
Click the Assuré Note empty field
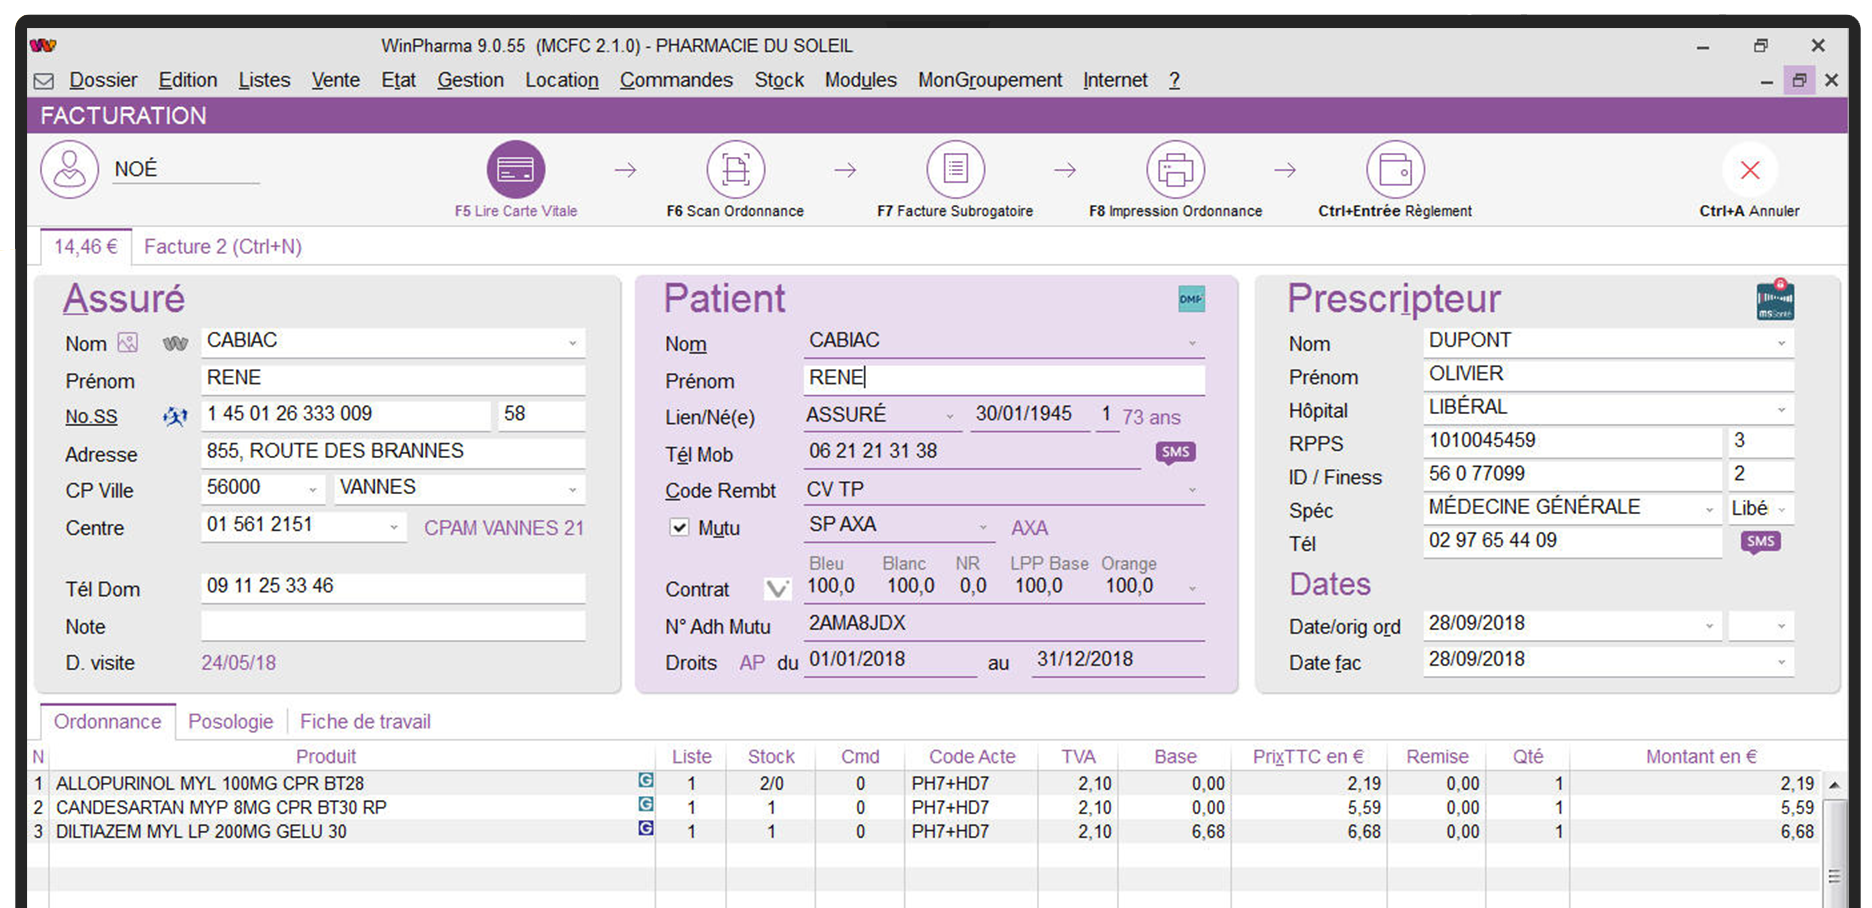[393, 626]
